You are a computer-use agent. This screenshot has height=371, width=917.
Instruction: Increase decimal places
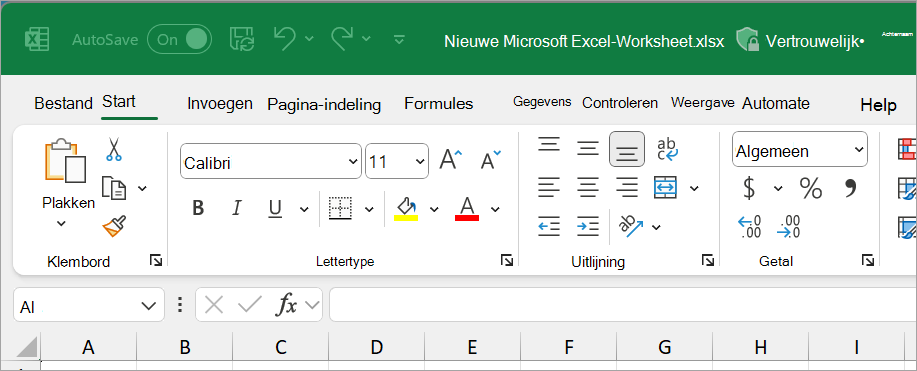(750, 227)
